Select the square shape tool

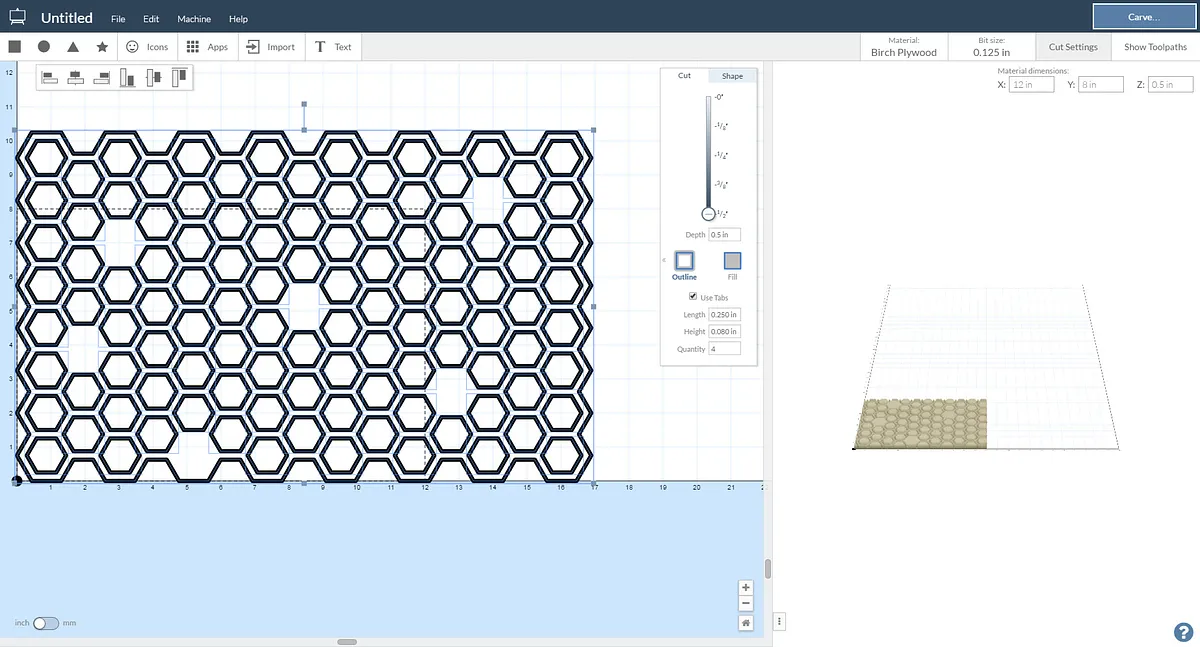click(15, 47)
